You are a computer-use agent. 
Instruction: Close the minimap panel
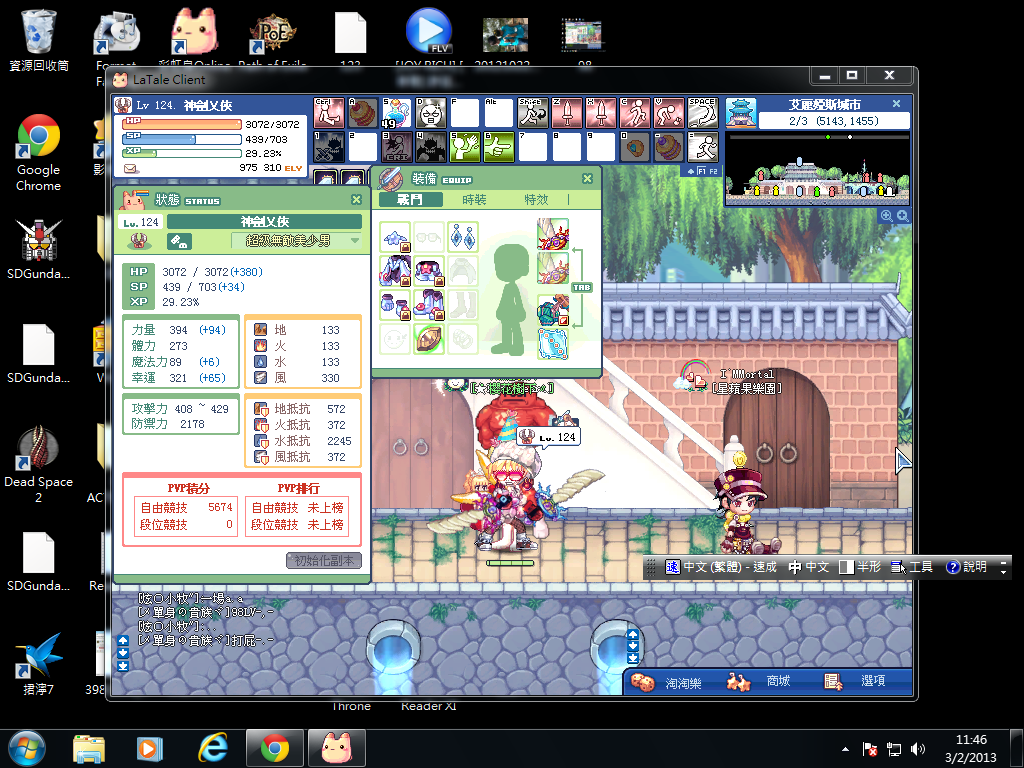(x=897, y=104)
